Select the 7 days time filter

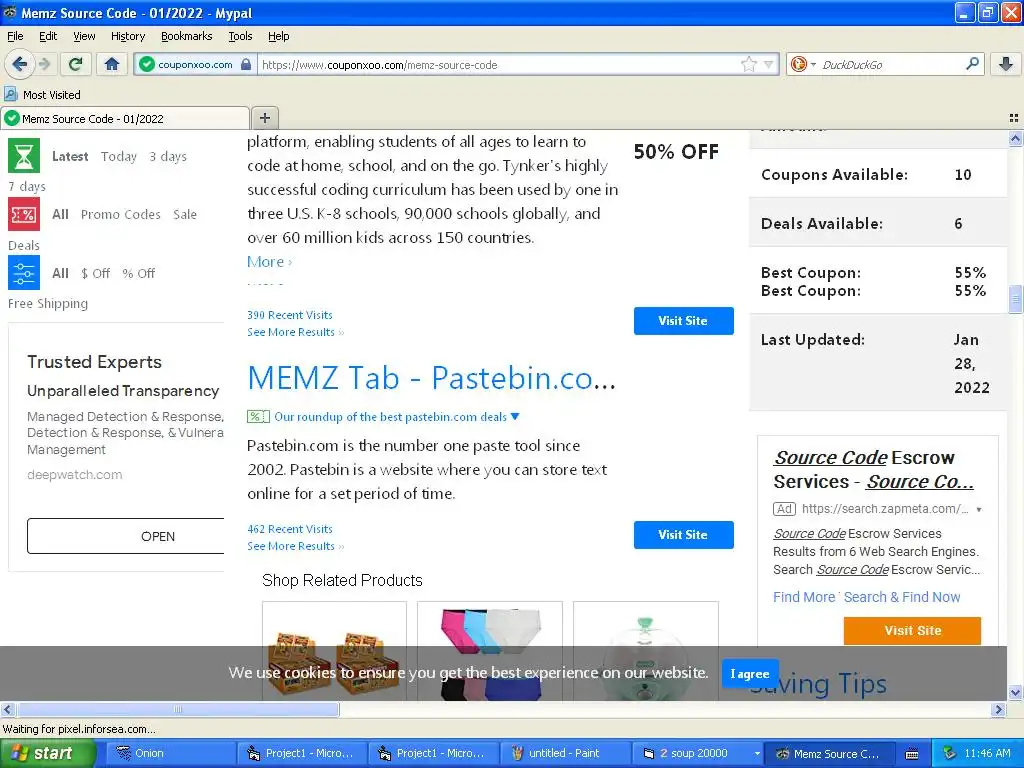[27, 186]
